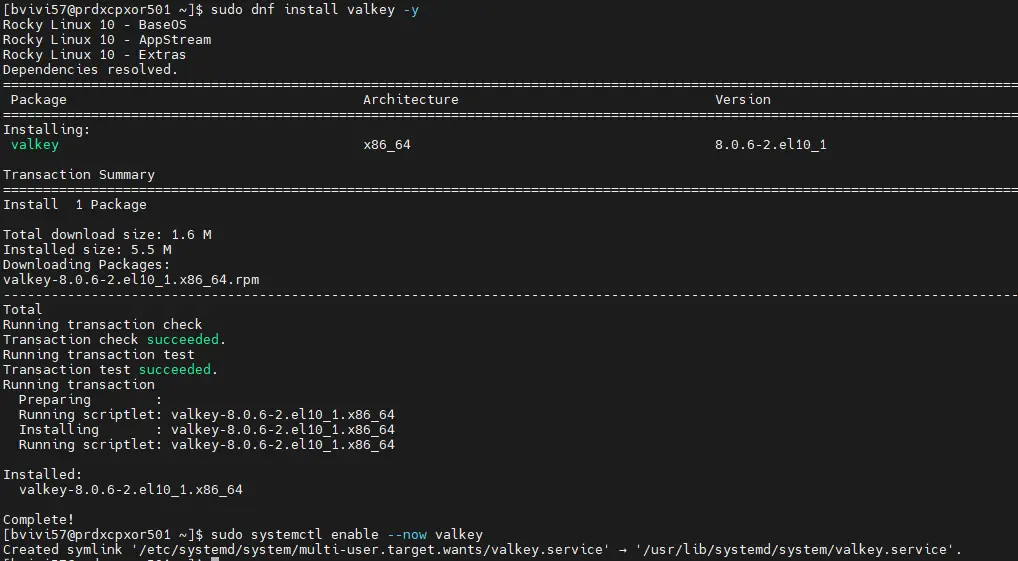This screenshot has width=1018, height=561.
Task: Click 'sudo systemctl enable --now valkey' command
Action: click(347, 534)
